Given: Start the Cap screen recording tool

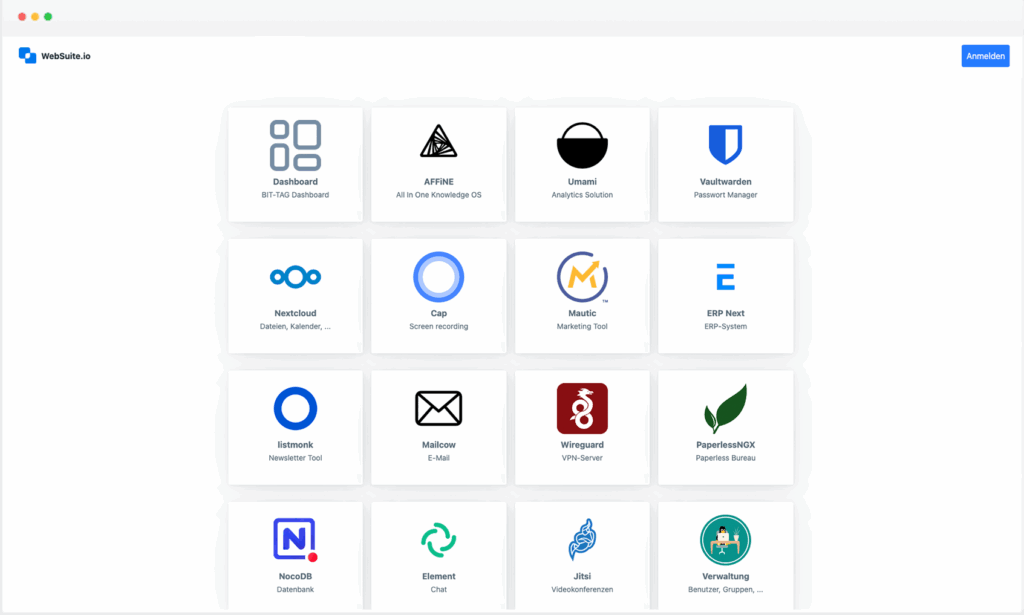Looking at the screenshot, I should tap(438, 295).
